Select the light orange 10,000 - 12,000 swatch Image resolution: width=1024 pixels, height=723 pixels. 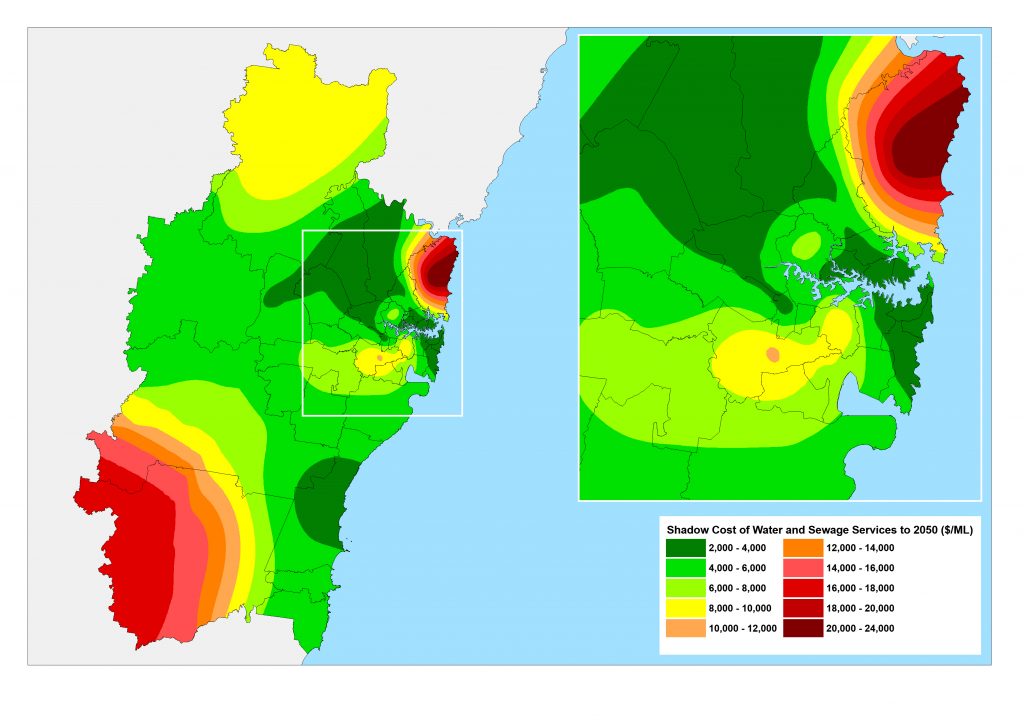pos(685,628)
